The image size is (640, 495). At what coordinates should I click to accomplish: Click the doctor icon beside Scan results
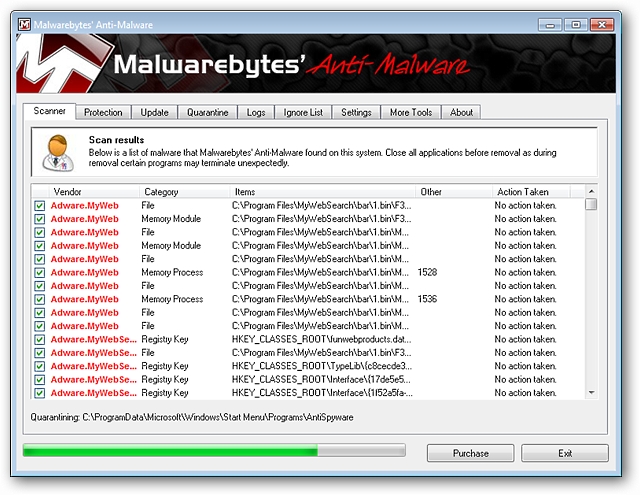click(58, 153)
